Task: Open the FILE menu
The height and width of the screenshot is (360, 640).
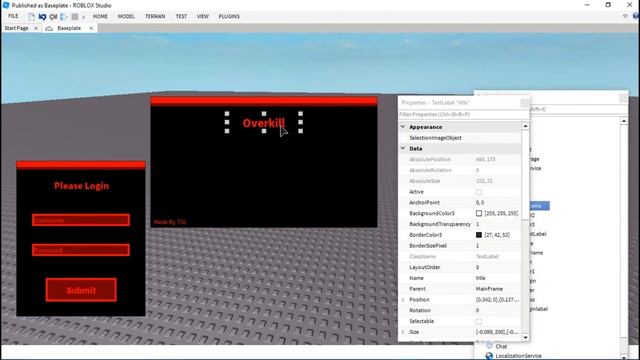Action: pyautogui.click(x=13, y=16)
